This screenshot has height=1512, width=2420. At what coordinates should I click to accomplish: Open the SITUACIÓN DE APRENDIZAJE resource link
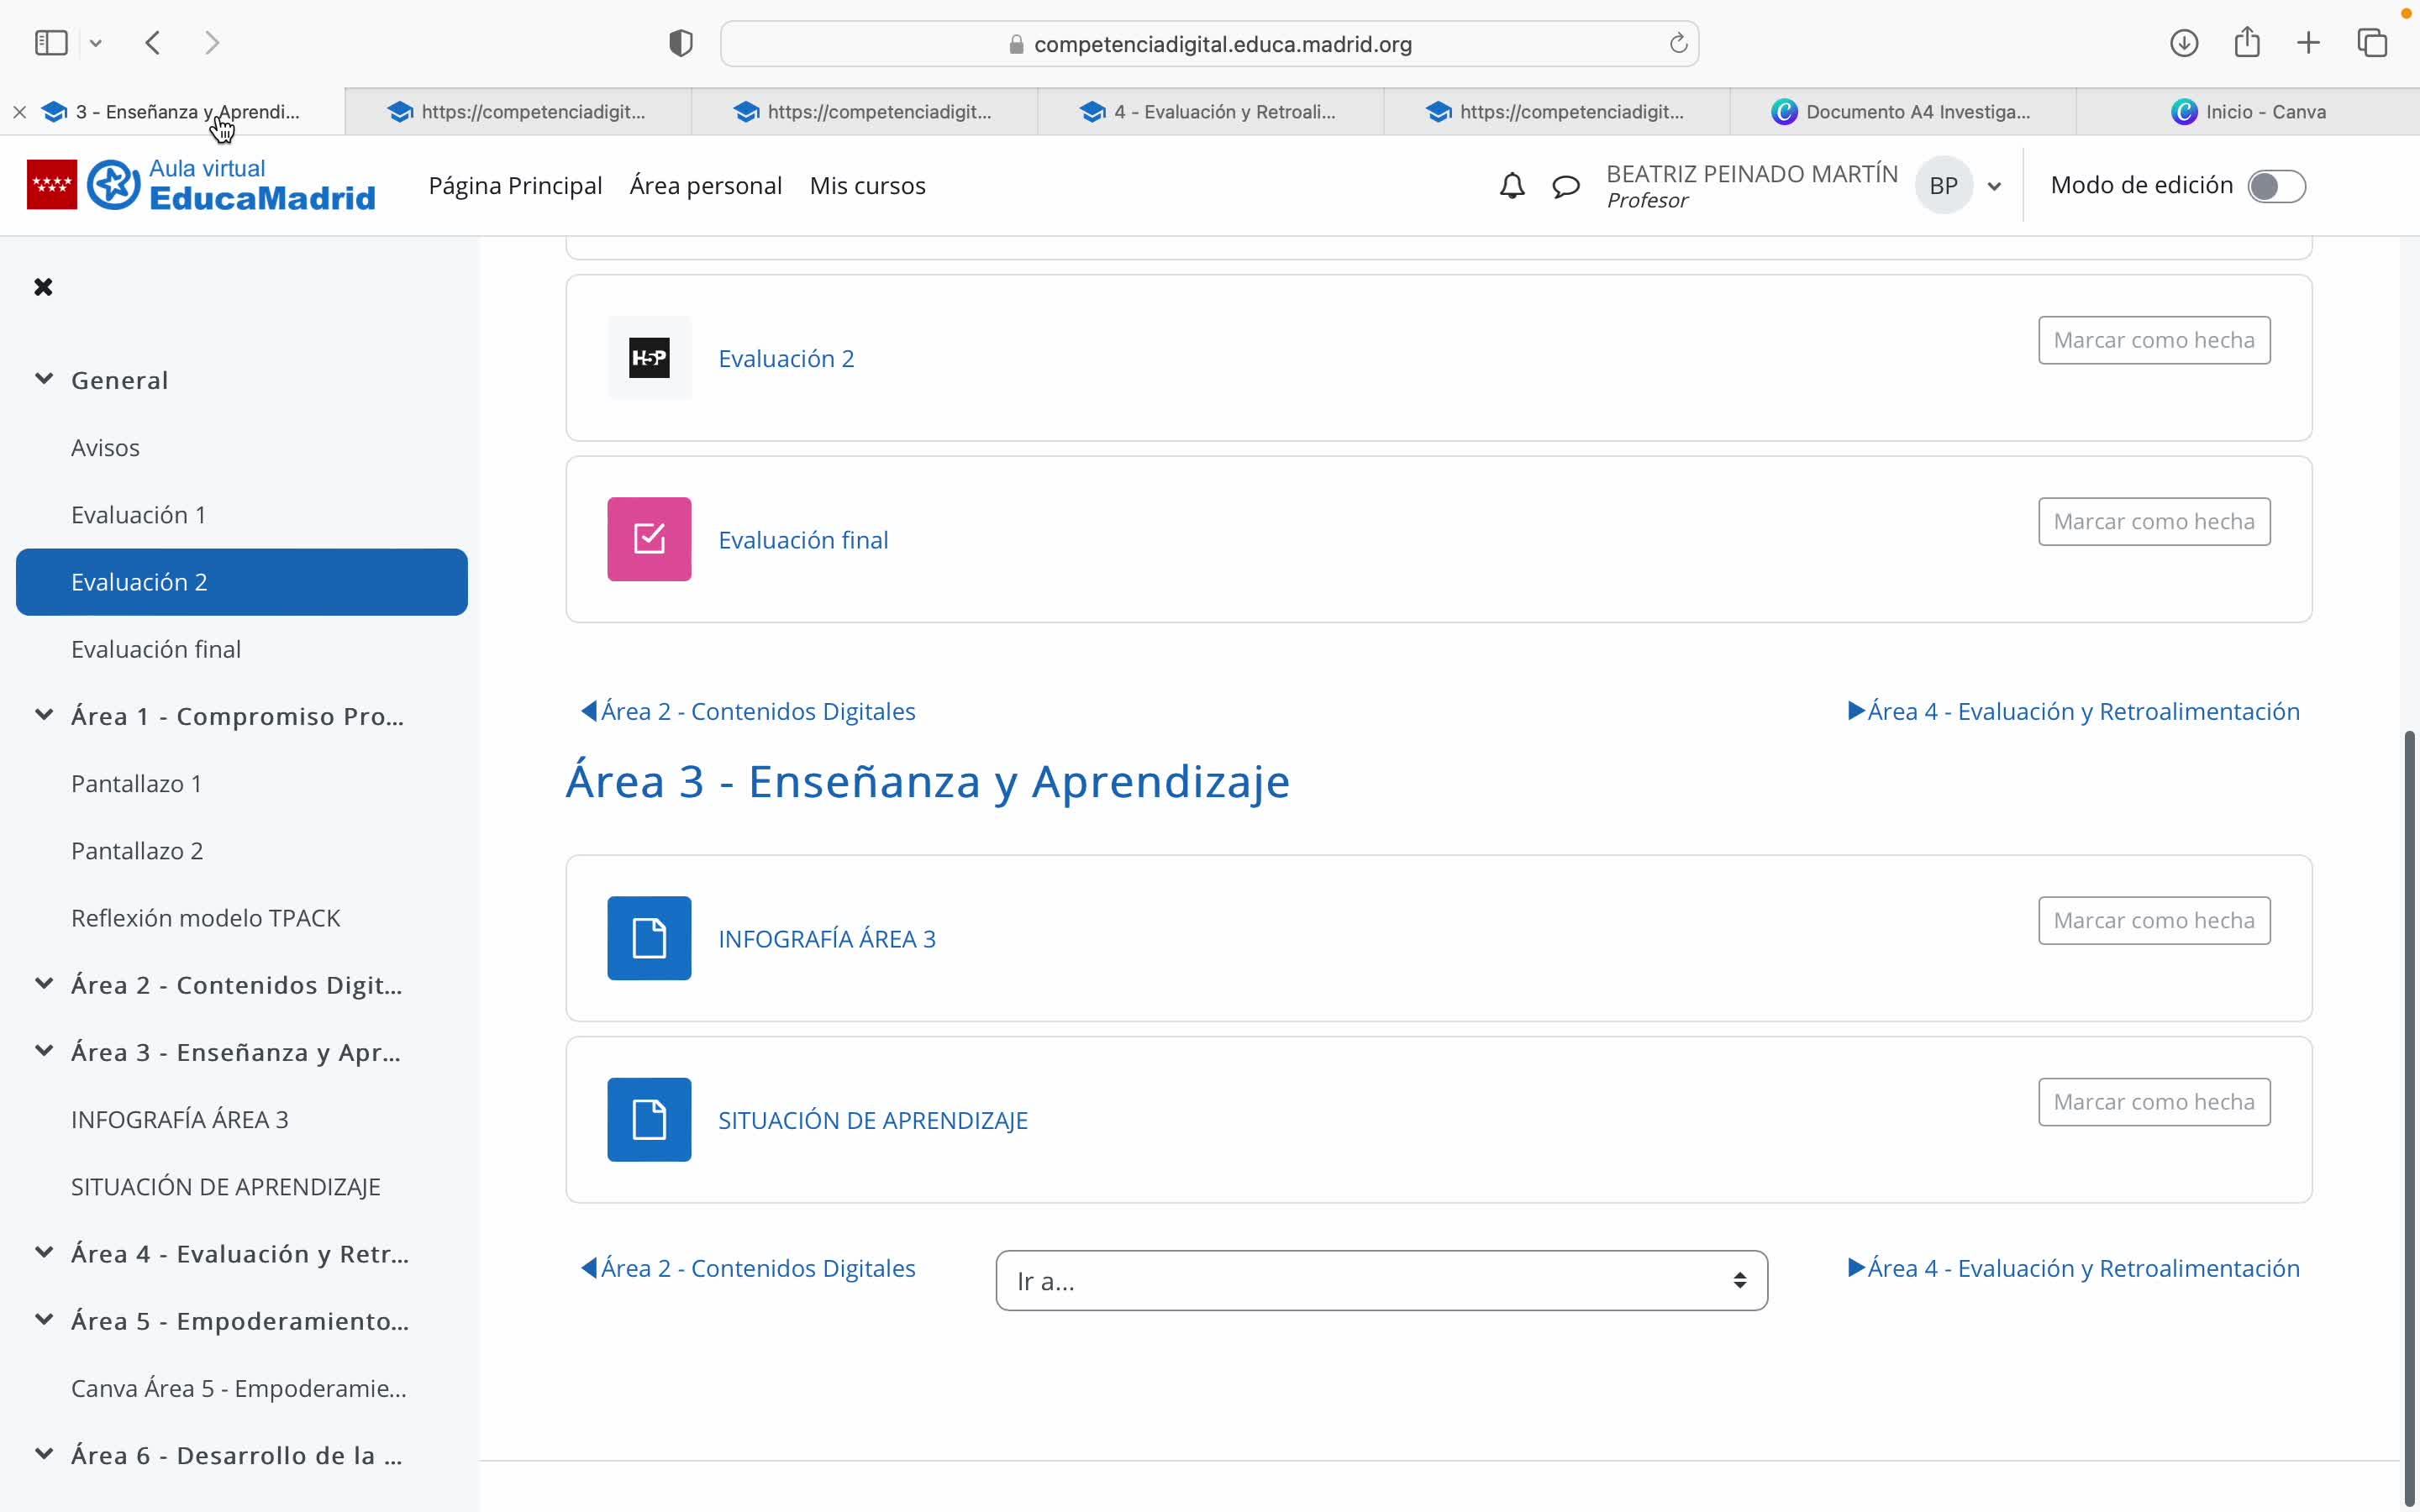click(x=872, y=1120)
